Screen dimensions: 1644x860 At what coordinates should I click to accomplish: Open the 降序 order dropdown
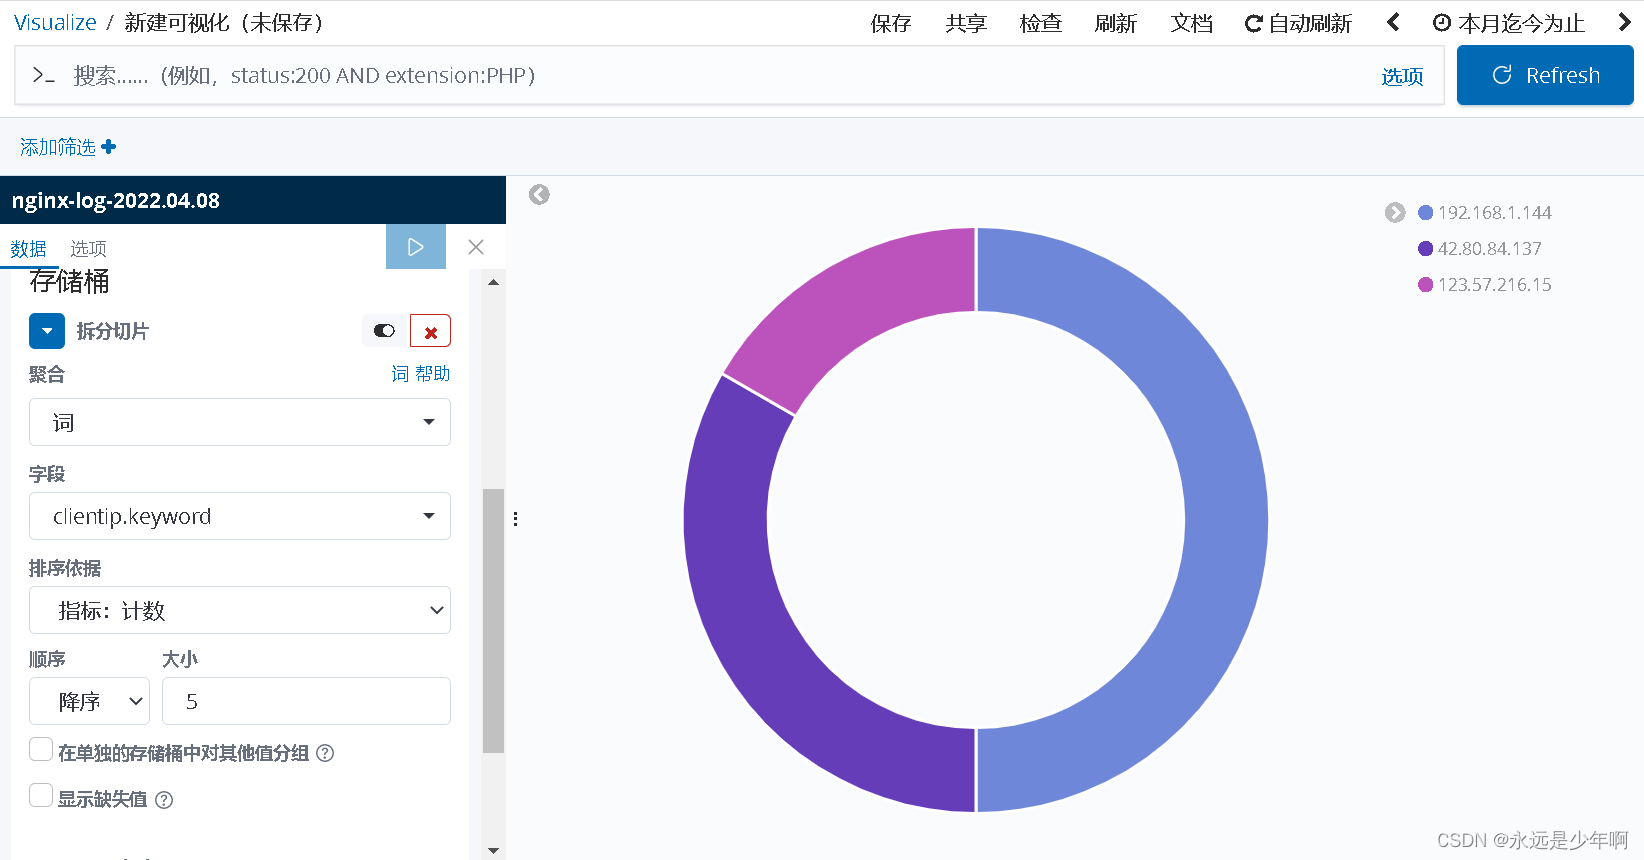(89, 701)
